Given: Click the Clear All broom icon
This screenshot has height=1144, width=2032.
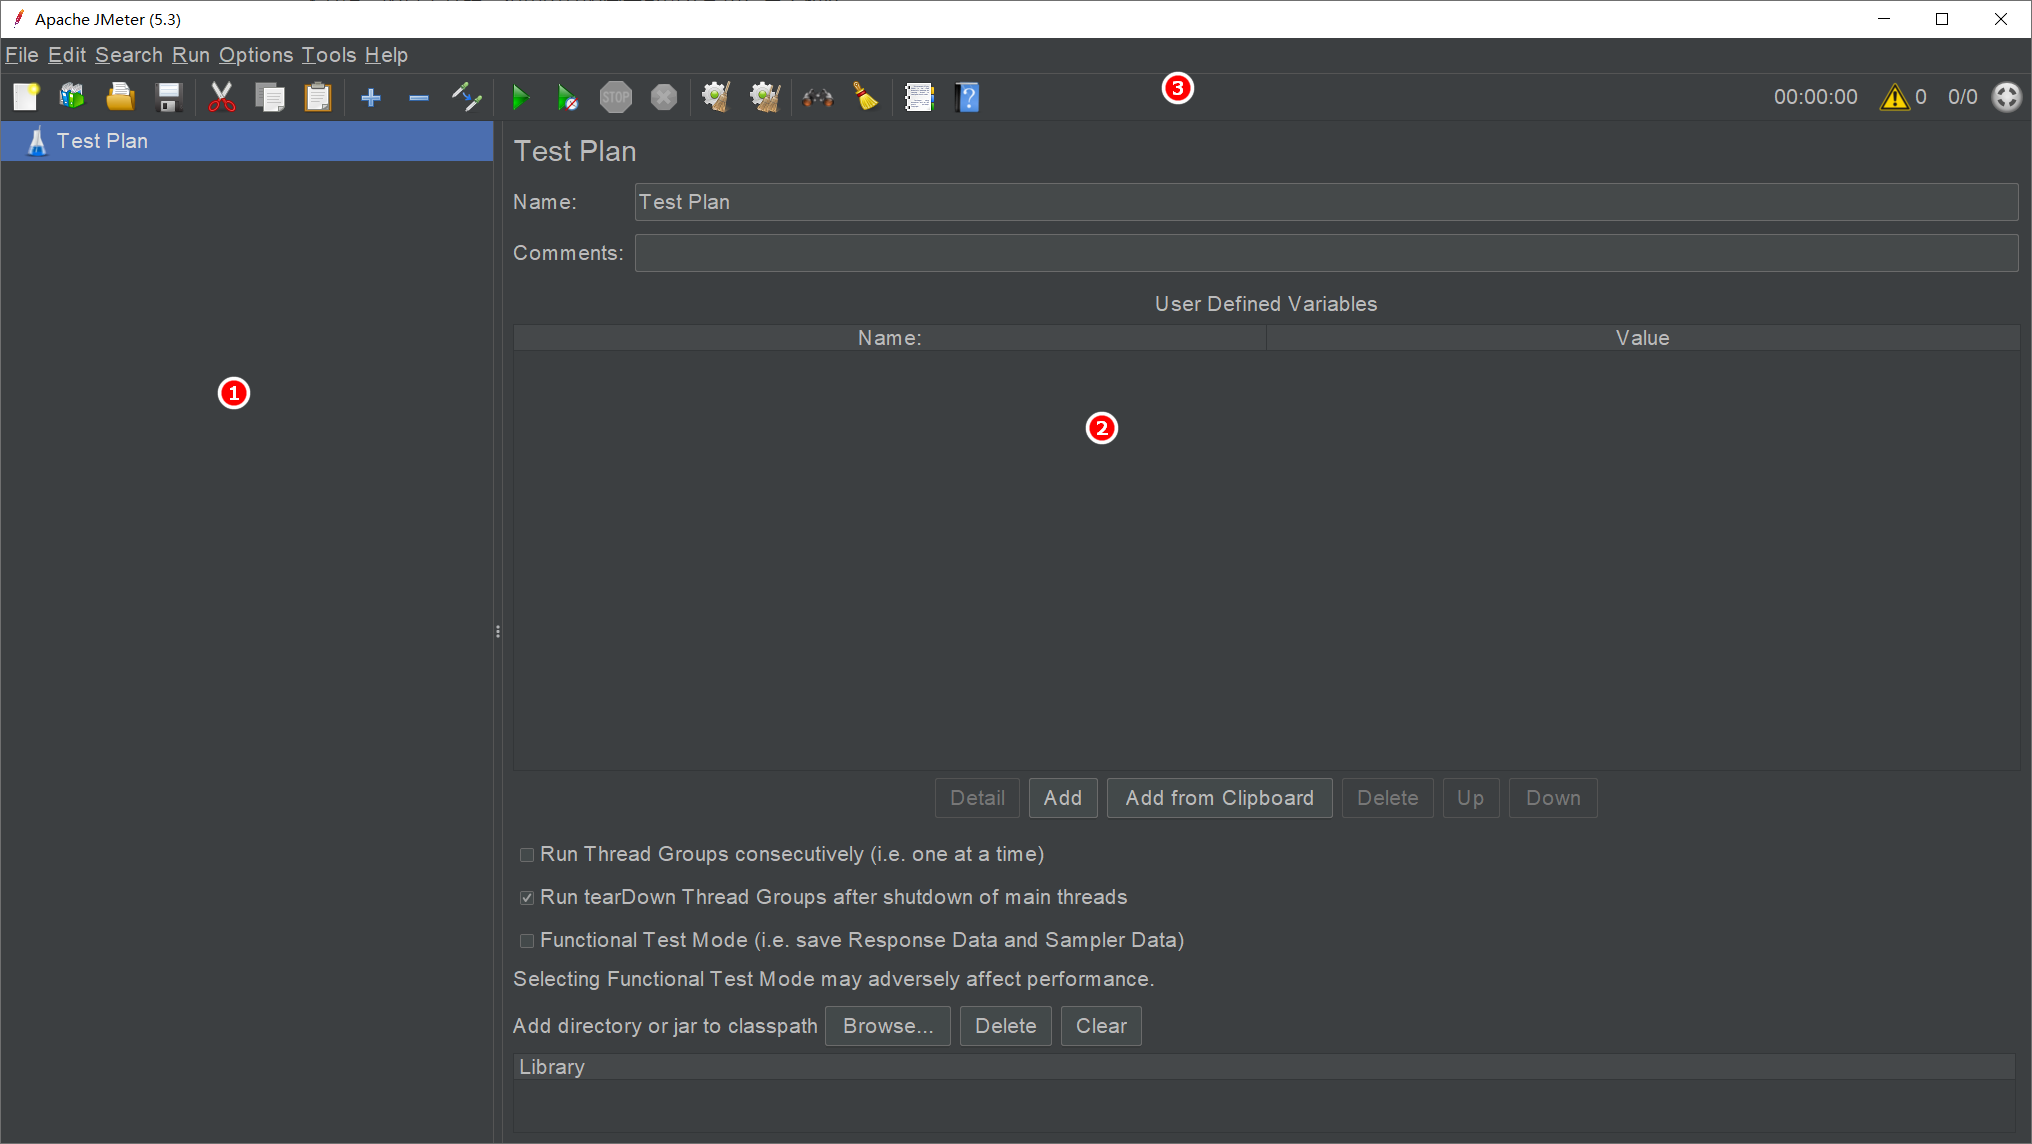Looking at the screenshot, I should pos(865,97).
